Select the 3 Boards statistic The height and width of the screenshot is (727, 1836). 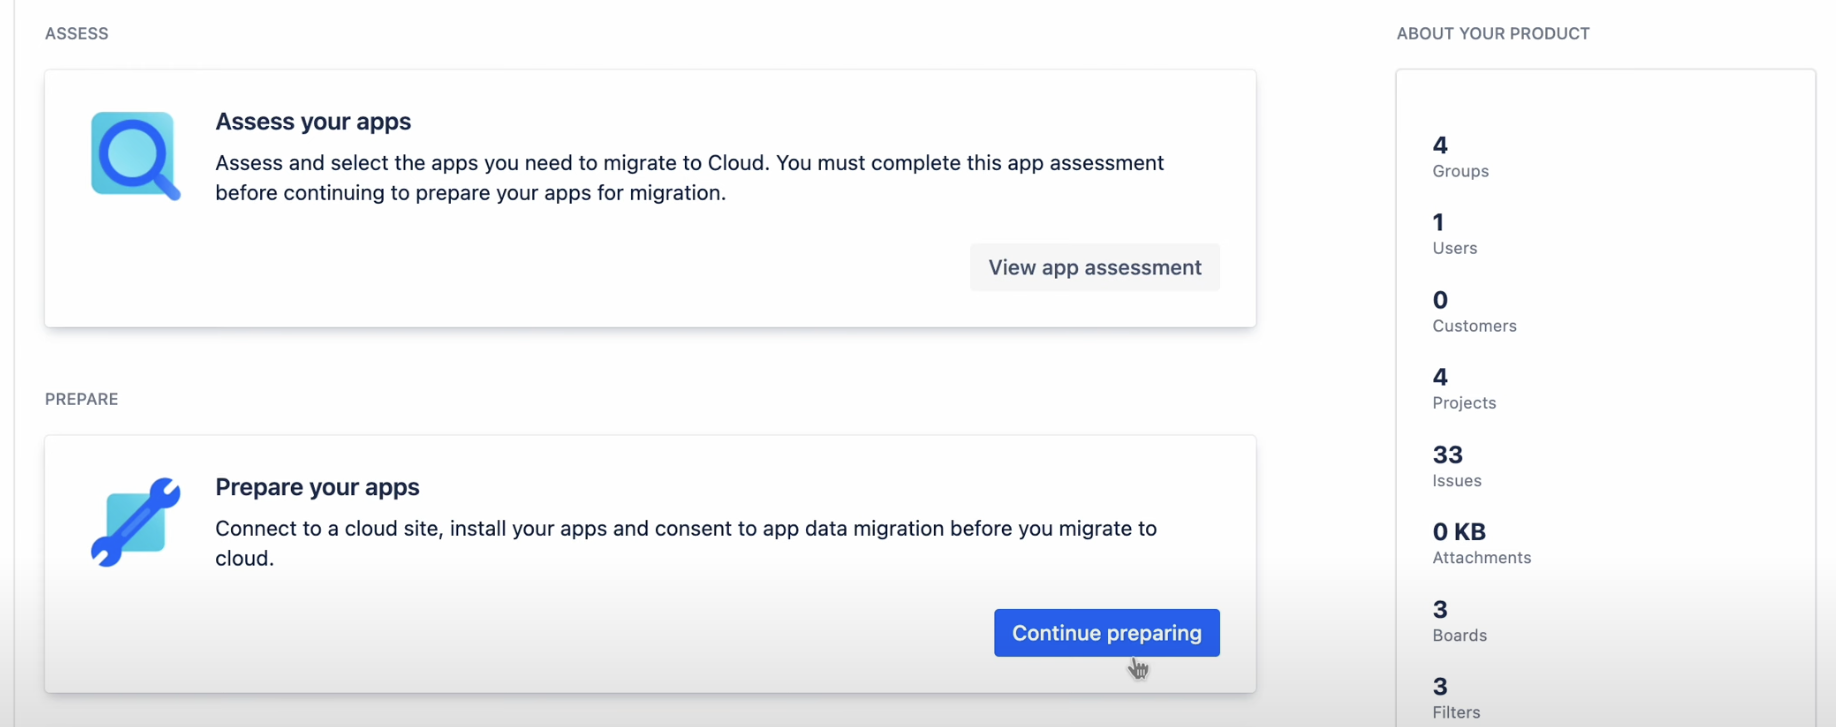click(1458, 621)
